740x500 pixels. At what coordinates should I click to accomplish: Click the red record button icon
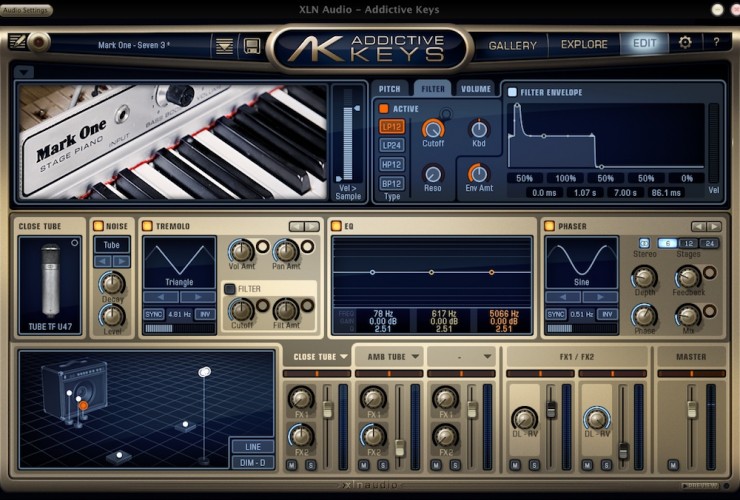(39, 43)
